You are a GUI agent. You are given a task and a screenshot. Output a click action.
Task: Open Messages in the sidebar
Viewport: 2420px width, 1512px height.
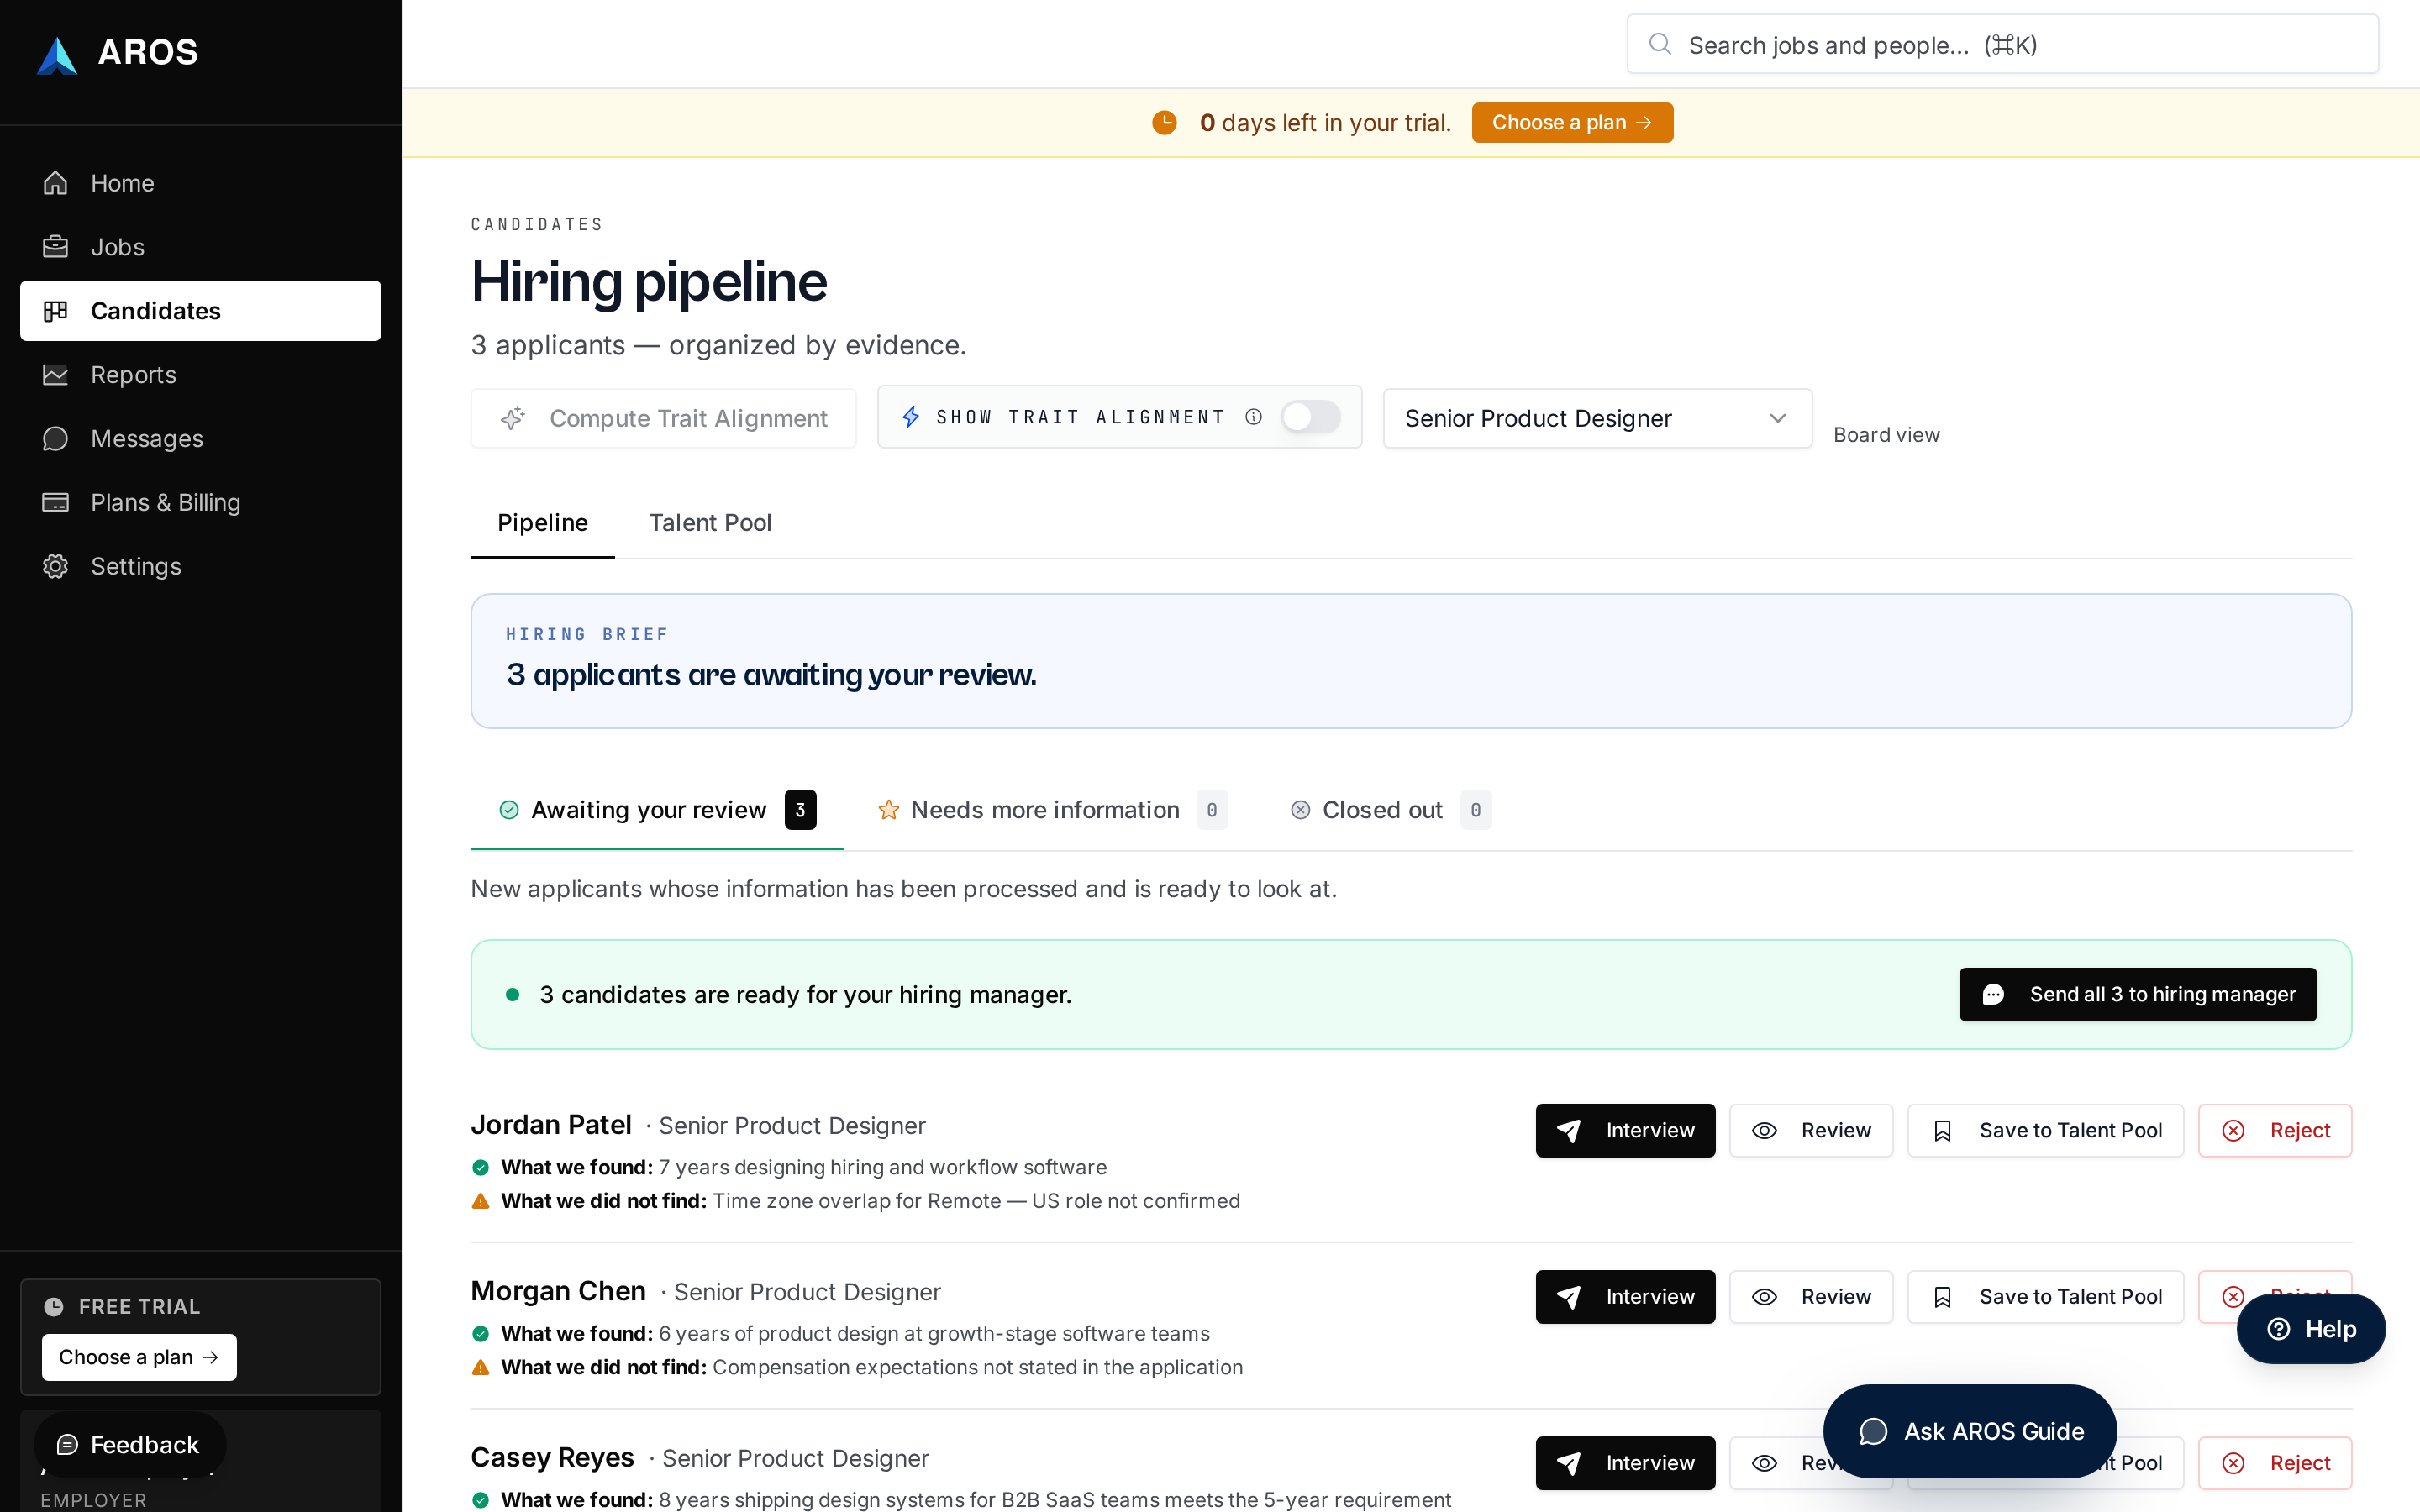click(200, 439)
